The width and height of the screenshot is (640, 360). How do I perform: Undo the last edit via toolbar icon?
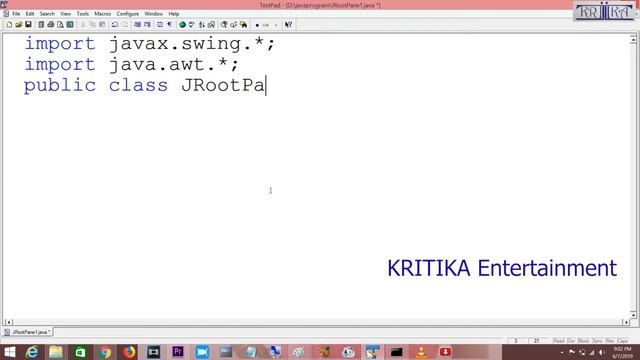click(x=115, y=25)
